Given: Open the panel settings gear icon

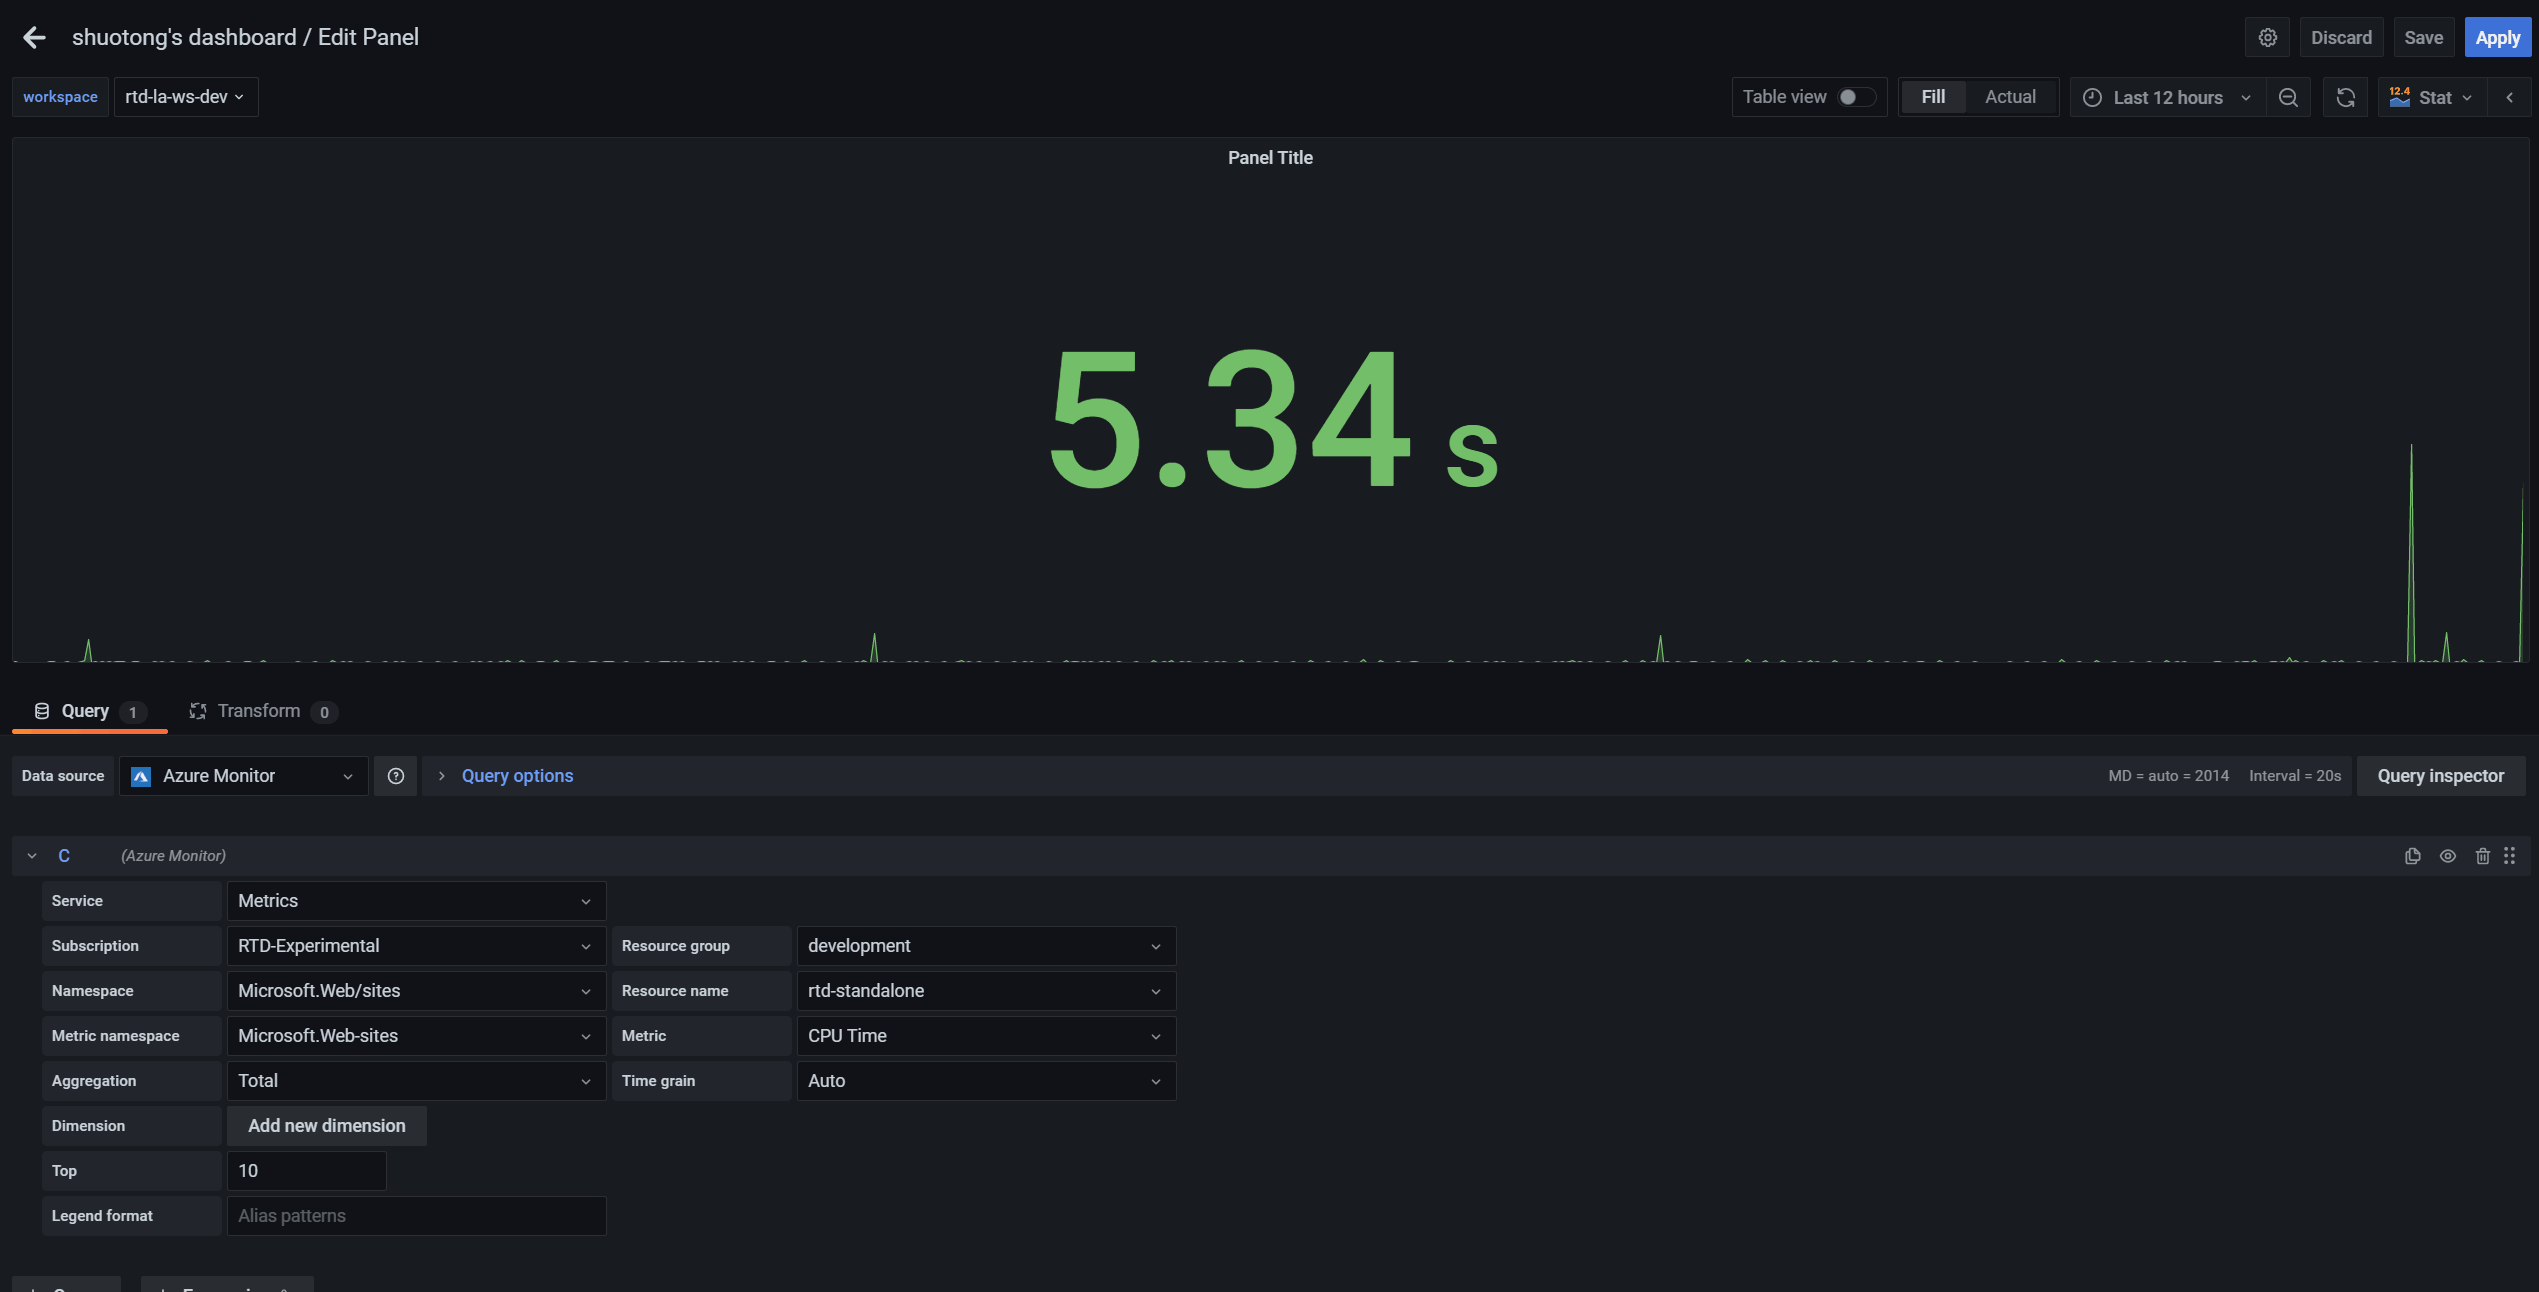Looking at the screenshot, I should pyautogui.click(x=2267, y=37).
